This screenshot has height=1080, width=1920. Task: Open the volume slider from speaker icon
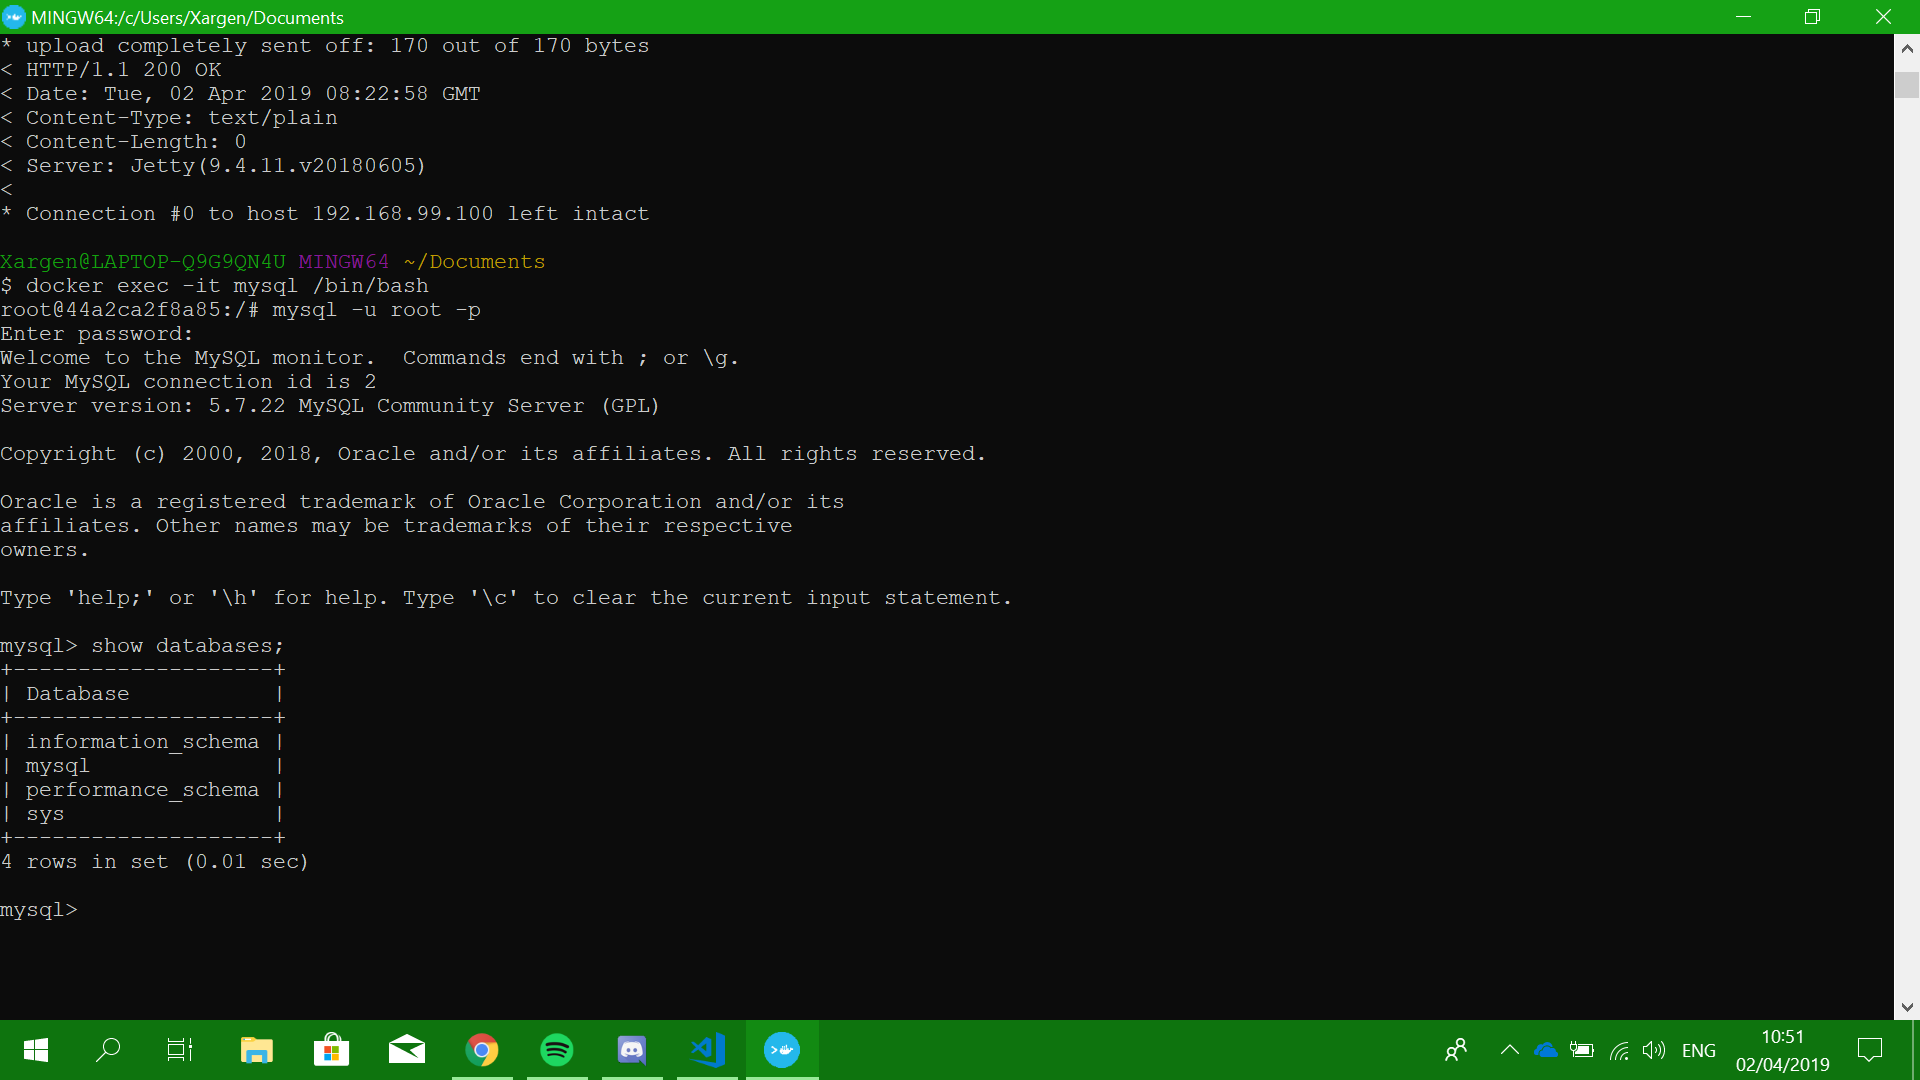tap(1654, 1050)
